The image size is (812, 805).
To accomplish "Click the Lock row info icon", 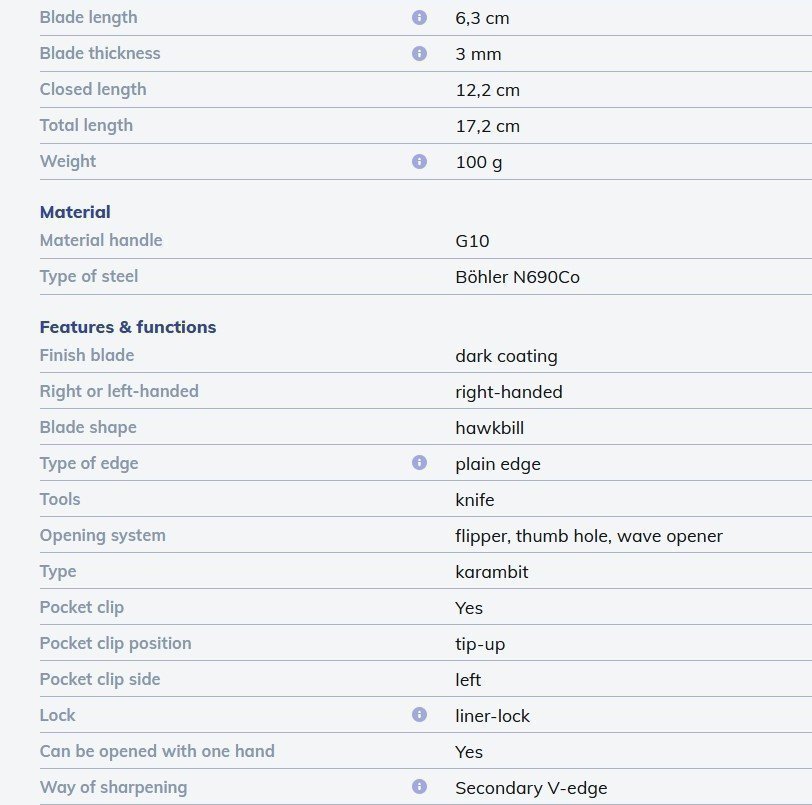I will point(419,715).
